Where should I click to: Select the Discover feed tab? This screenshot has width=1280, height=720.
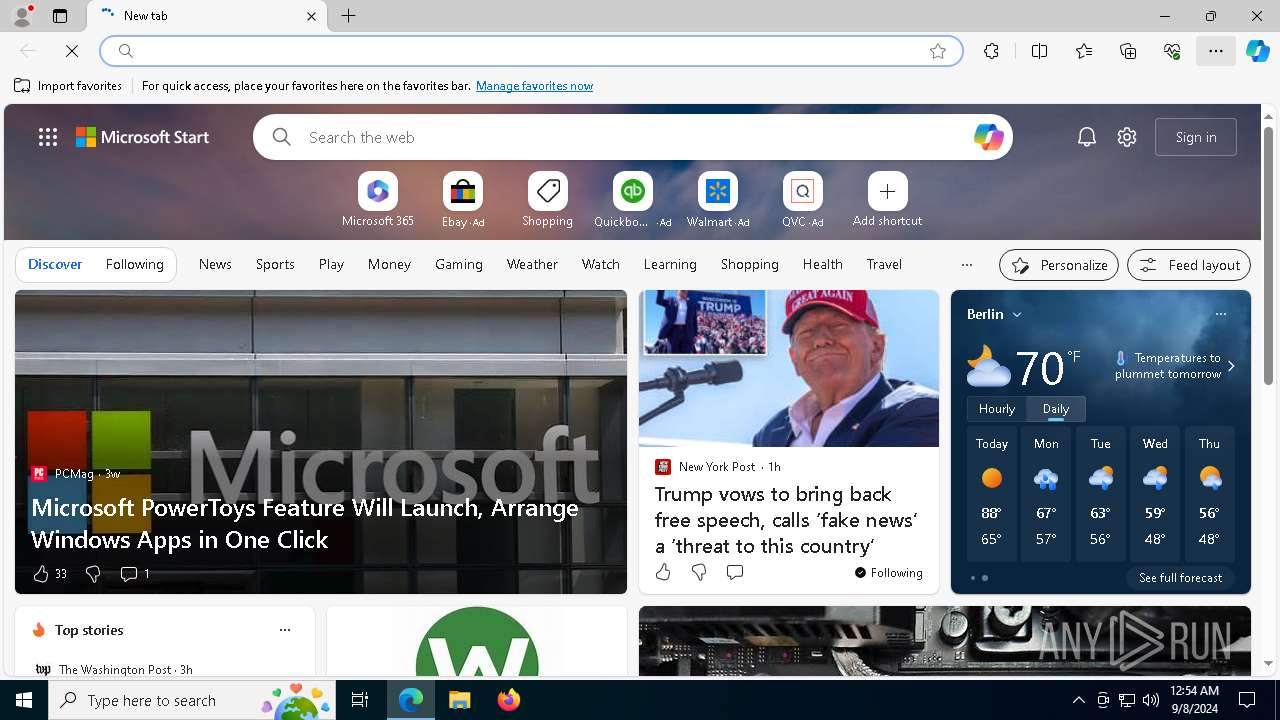point(55,264)
